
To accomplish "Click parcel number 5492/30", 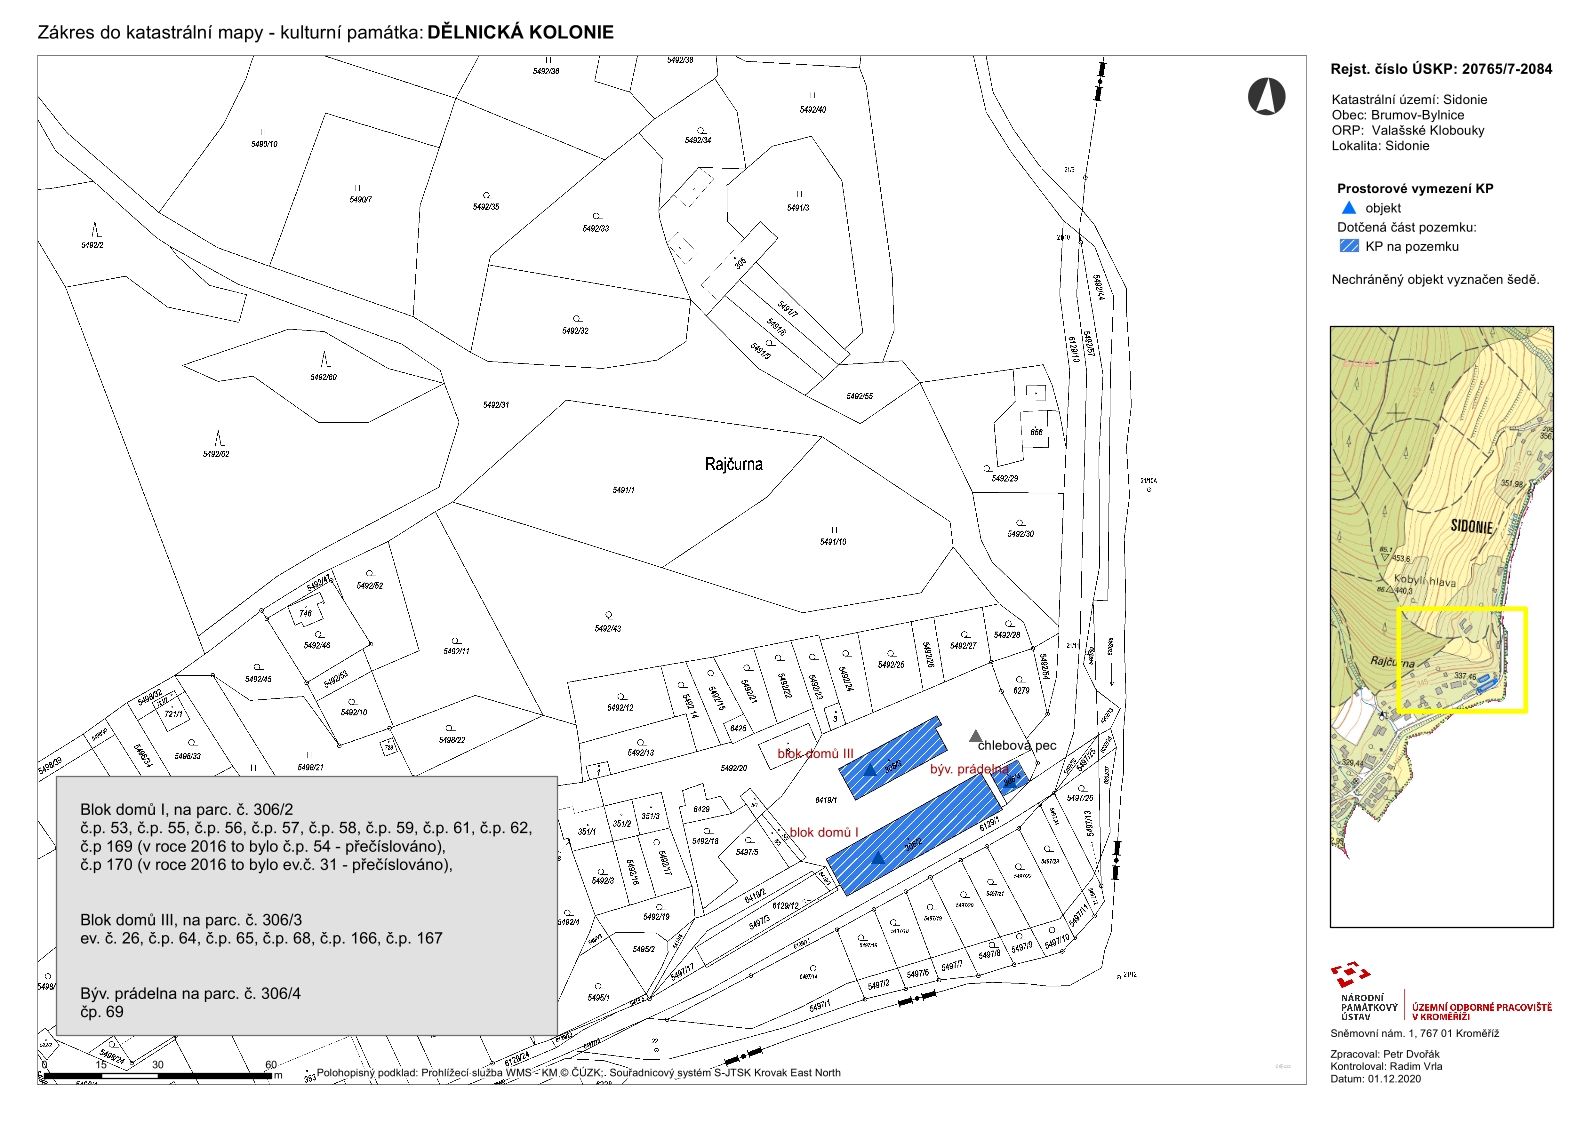I will 1021,533.
